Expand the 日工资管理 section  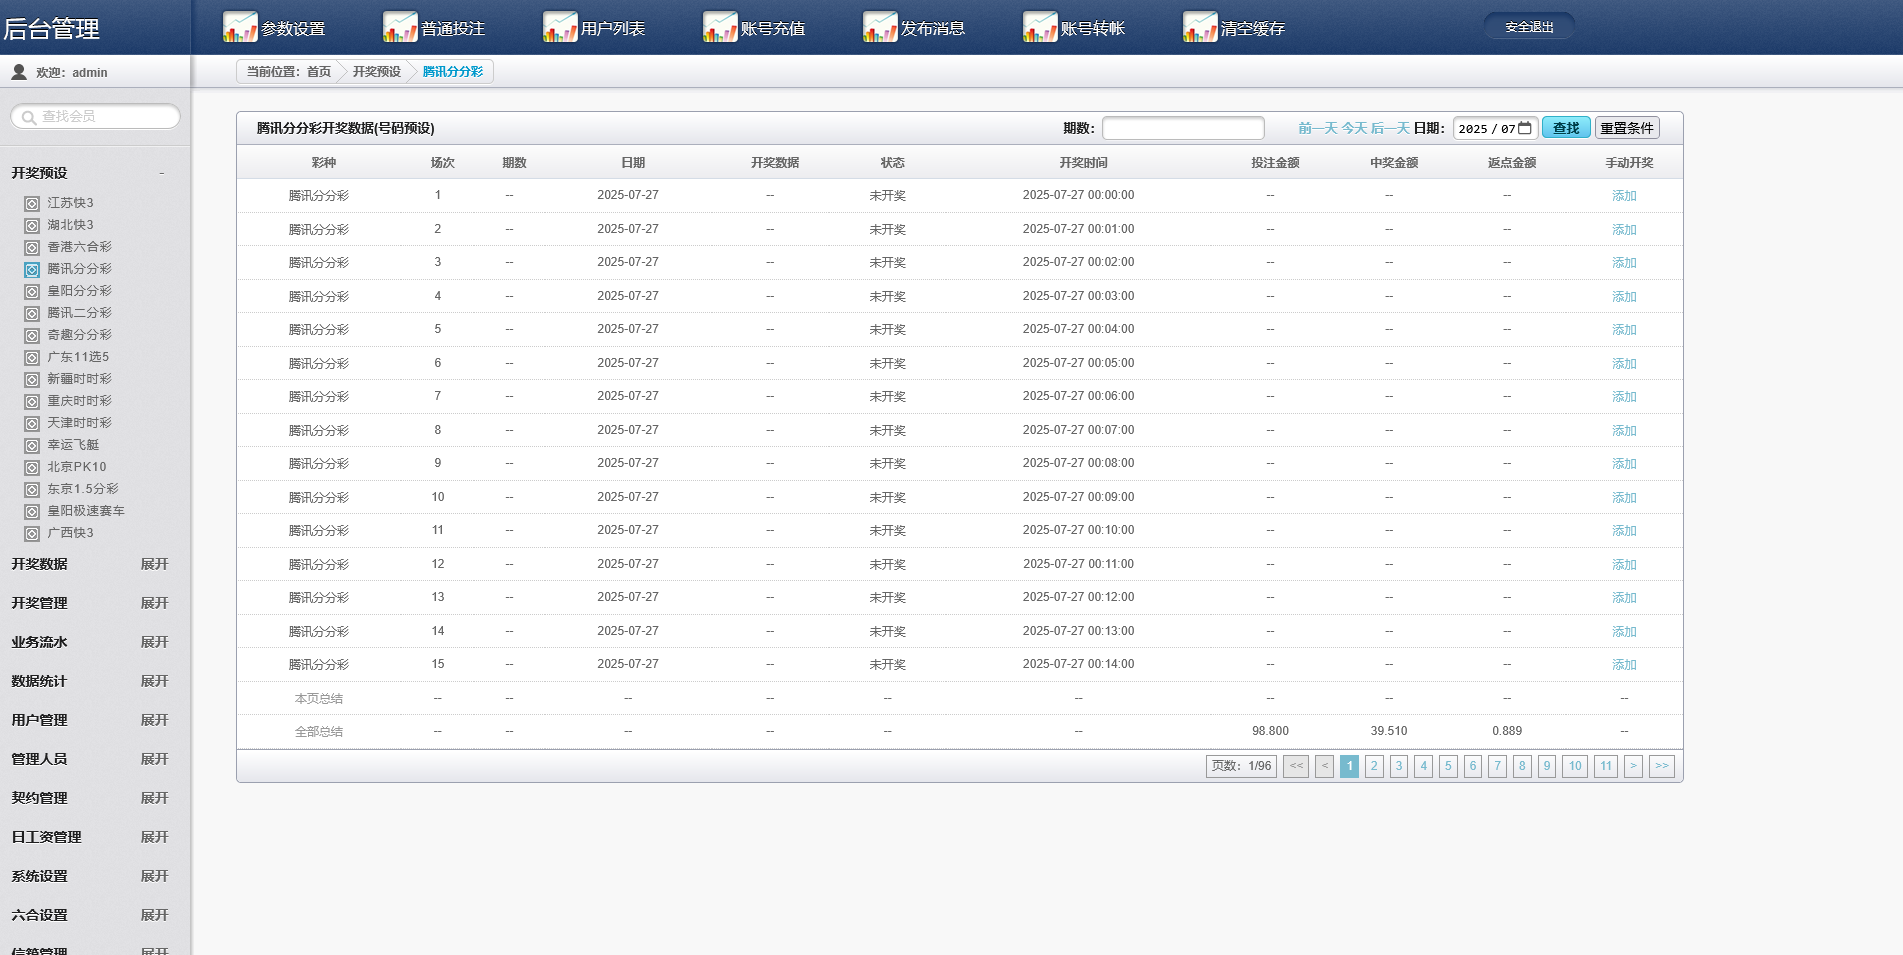pos(154,837)
